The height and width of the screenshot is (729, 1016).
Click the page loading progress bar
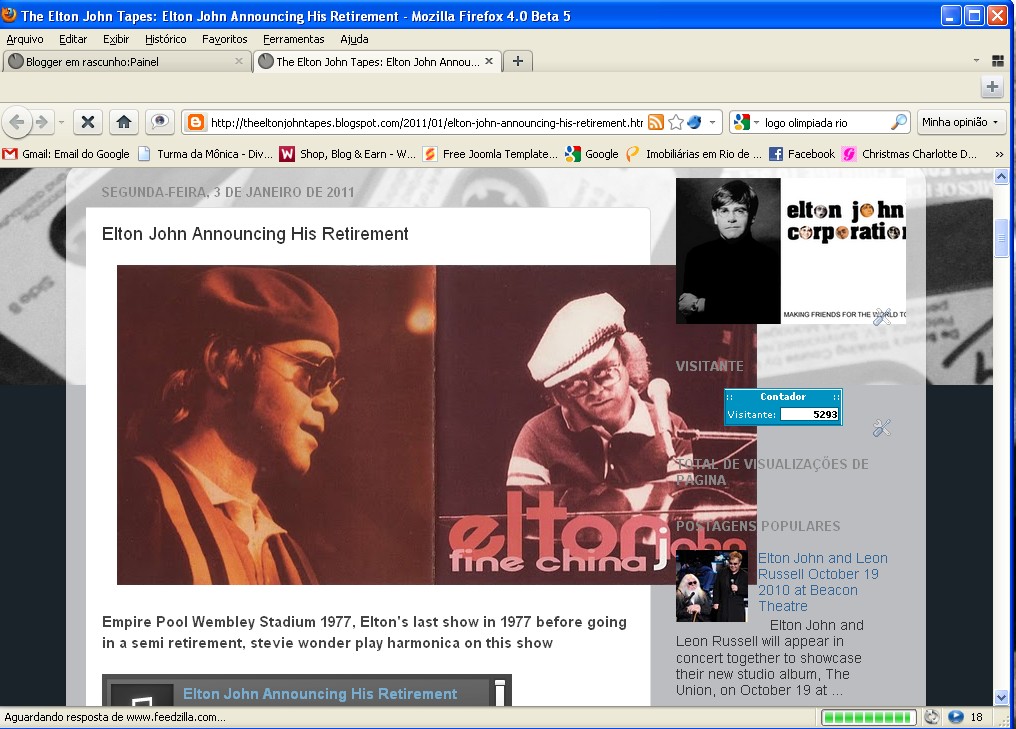868,717
